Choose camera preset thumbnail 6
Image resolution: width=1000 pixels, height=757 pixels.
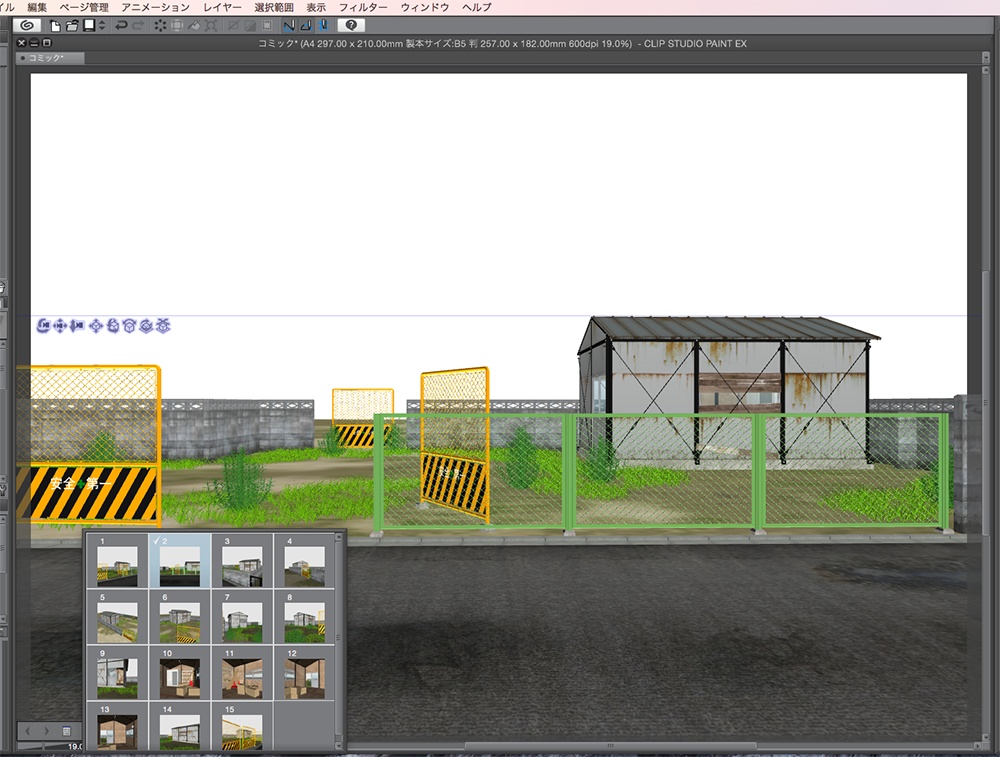(180, 617)
